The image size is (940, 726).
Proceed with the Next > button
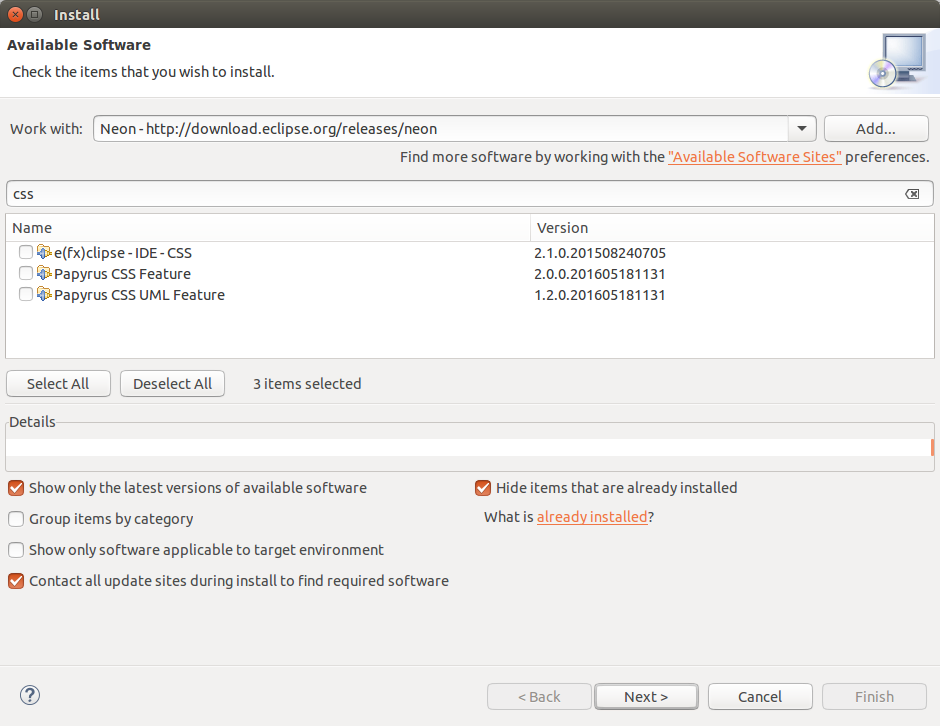[646, 697]
